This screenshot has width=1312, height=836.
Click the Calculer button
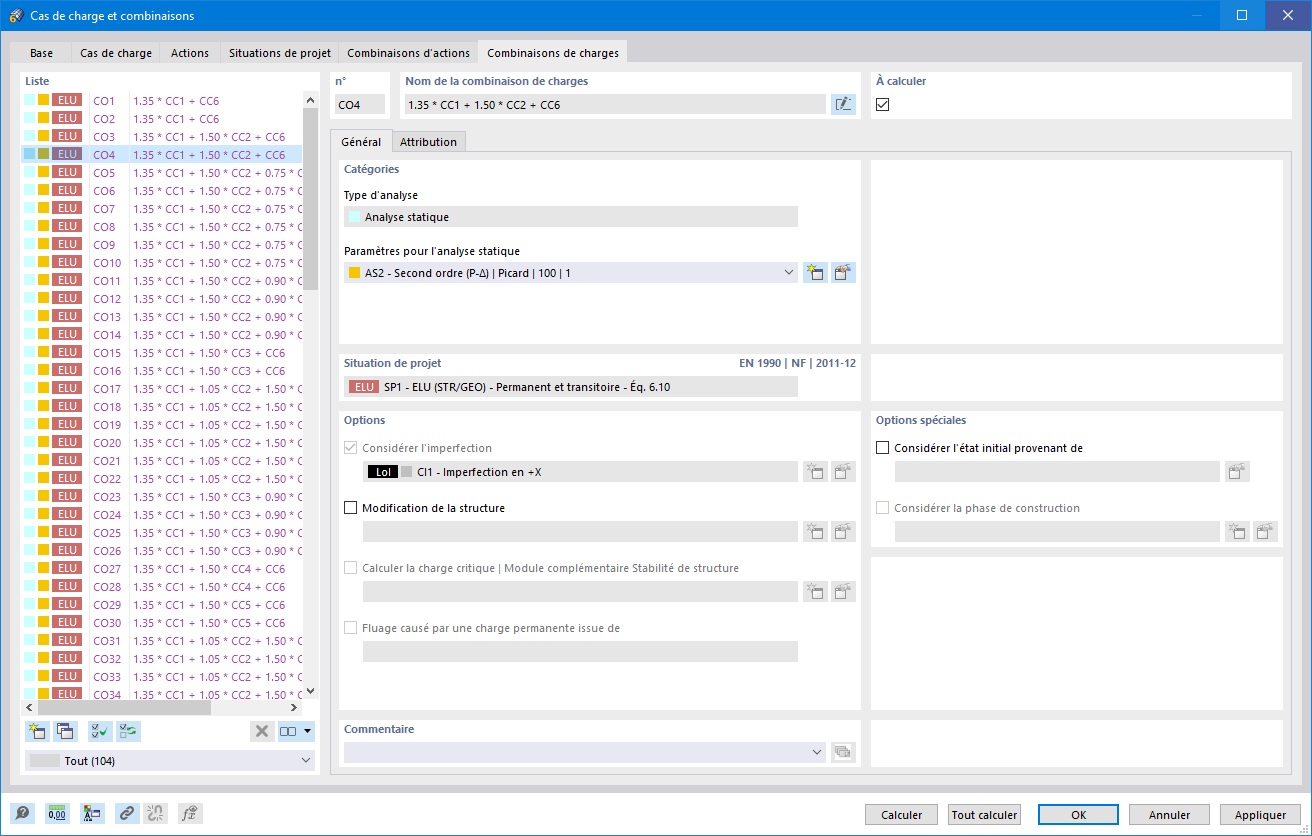point(902,815)
